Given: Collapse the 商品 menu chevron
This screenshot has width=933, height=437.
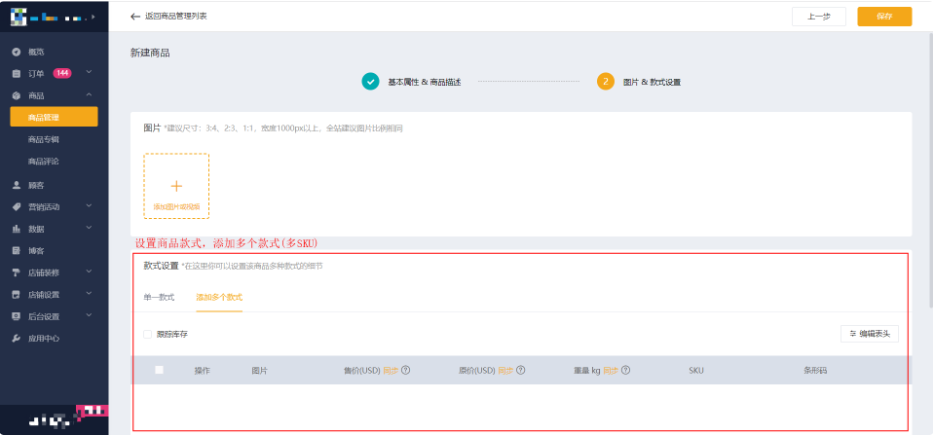Looking at the screenshot, I should [x=89, y=95].
